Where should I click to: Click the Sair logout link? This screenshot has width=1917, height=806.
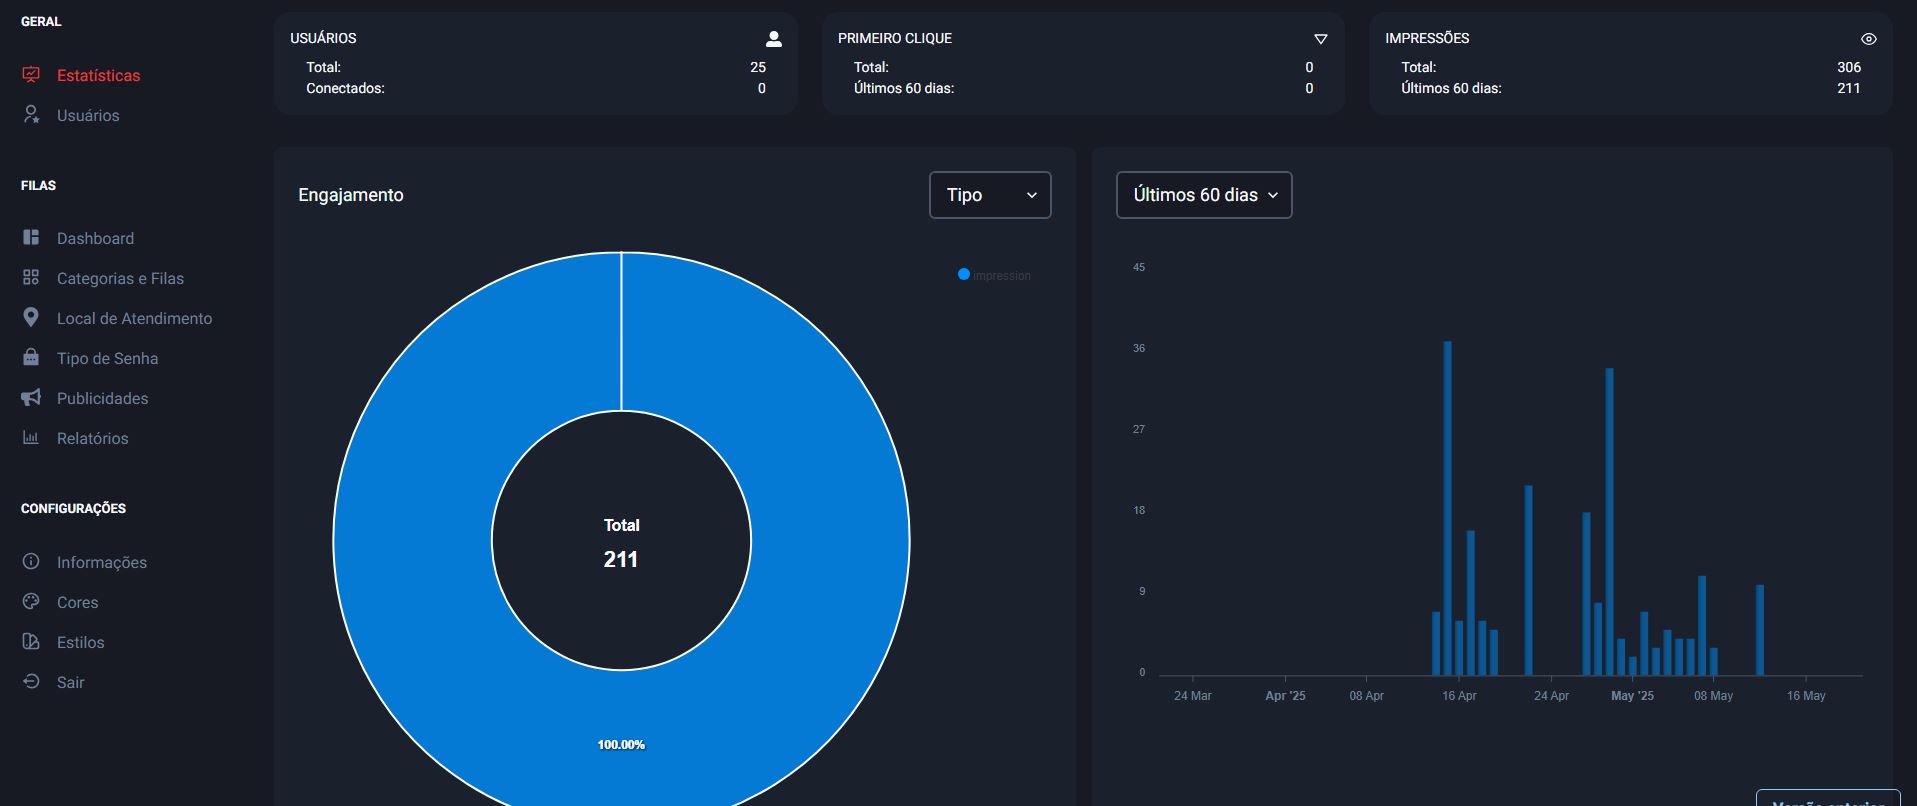(x=70, y=682)
